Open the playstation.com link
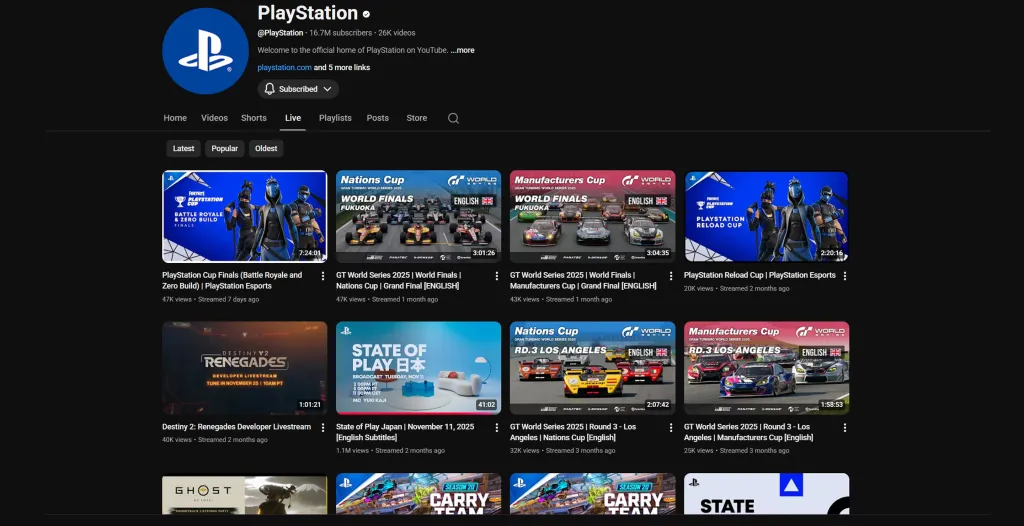Screen dimensions: 1024x526 point(284,67)
